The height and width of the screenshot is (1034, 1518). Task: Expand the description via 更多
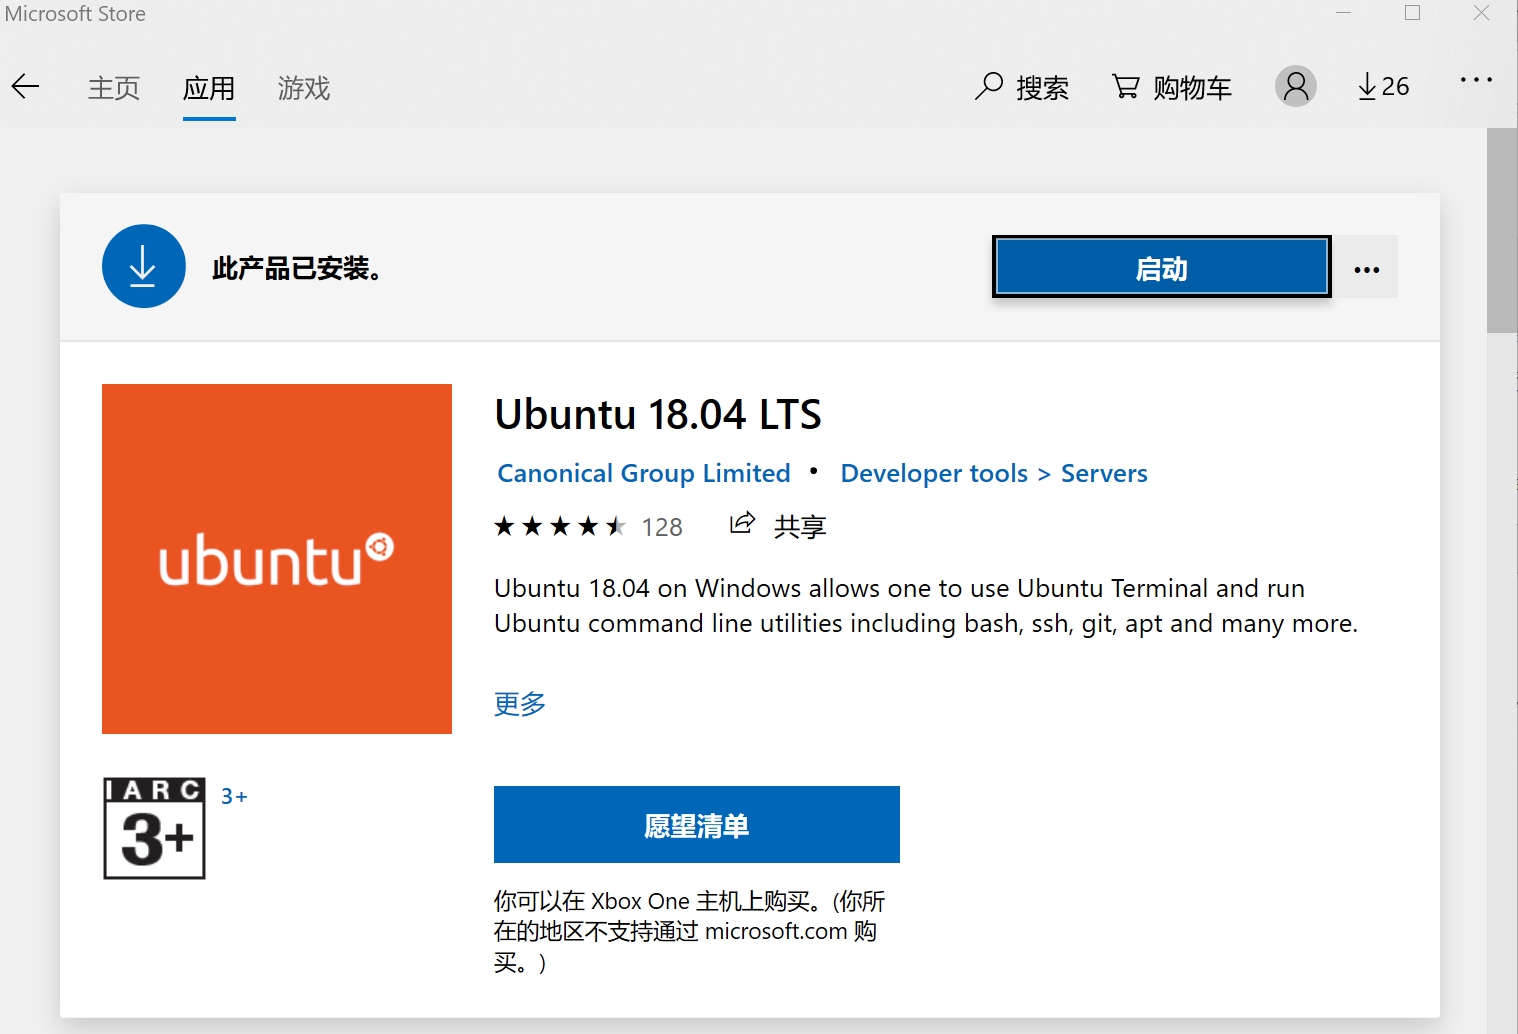[518, 704]
